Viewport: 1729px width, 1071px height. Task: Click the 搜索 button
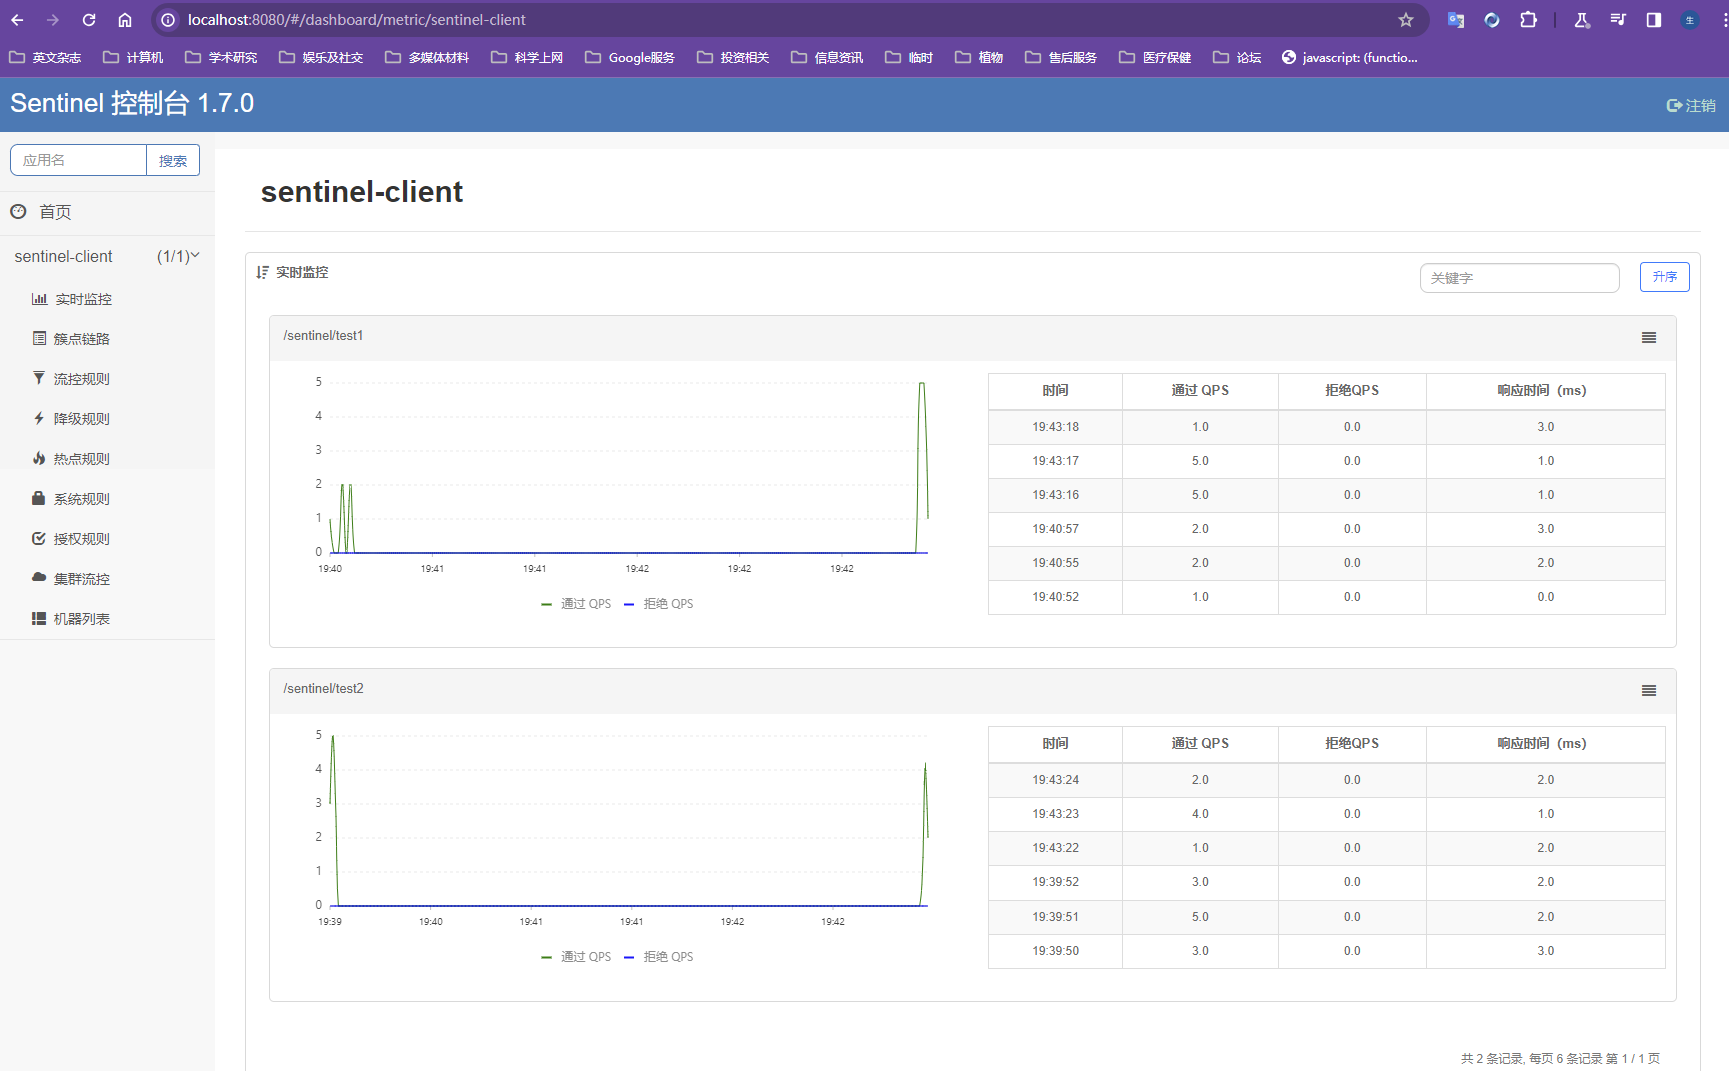point(173,160)
